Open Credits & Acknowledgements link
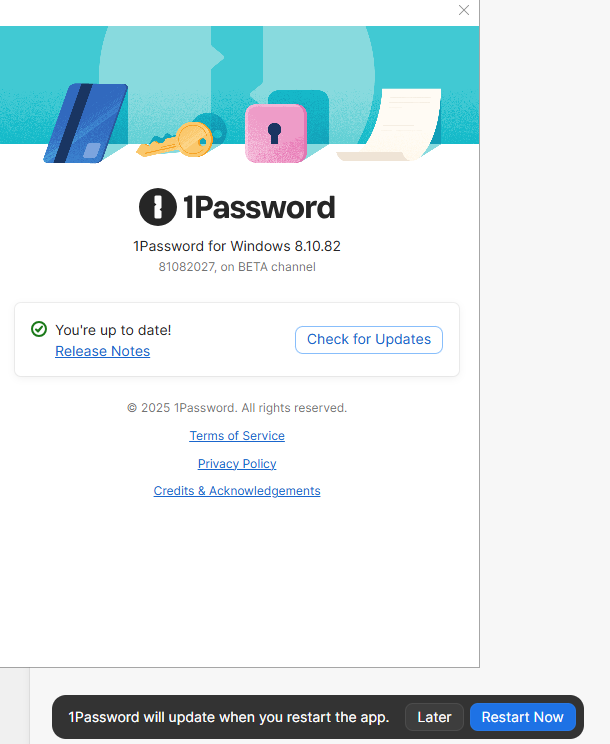 (237, 491)
